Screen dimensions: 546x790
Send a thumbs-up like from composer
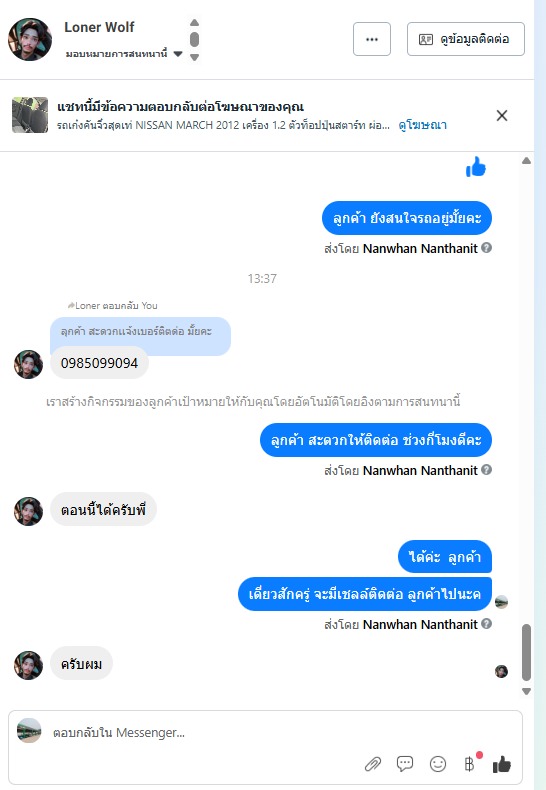click(x=502, y=764)
